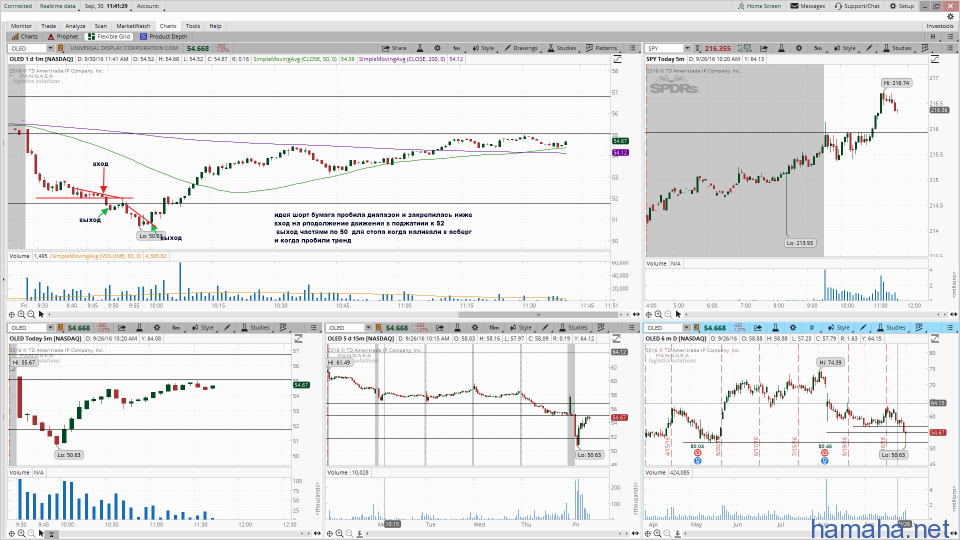Open Studies in OLED Today 5m chart

click(x=255, y=328)
